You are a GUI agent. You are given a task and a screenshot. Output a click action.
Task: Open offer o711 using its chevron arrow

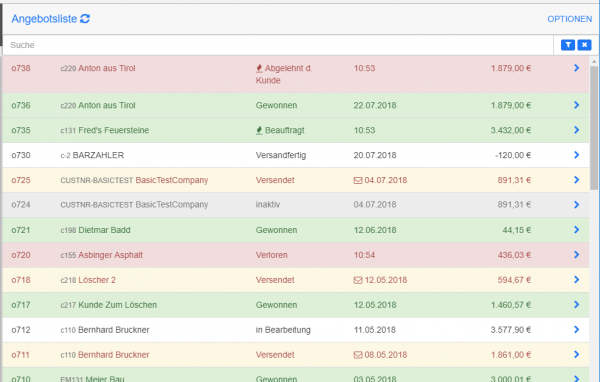tap(576, 354)
